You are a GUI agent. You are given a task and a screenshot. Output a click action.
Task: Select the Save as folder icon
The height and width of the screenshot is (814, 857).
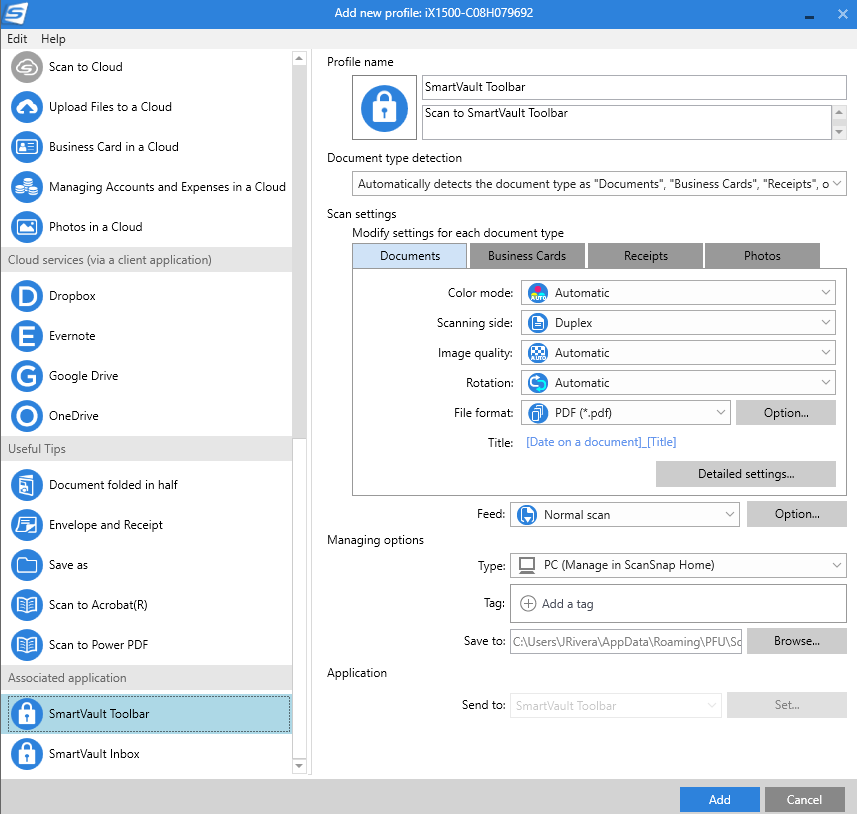(x=27, y=565)
